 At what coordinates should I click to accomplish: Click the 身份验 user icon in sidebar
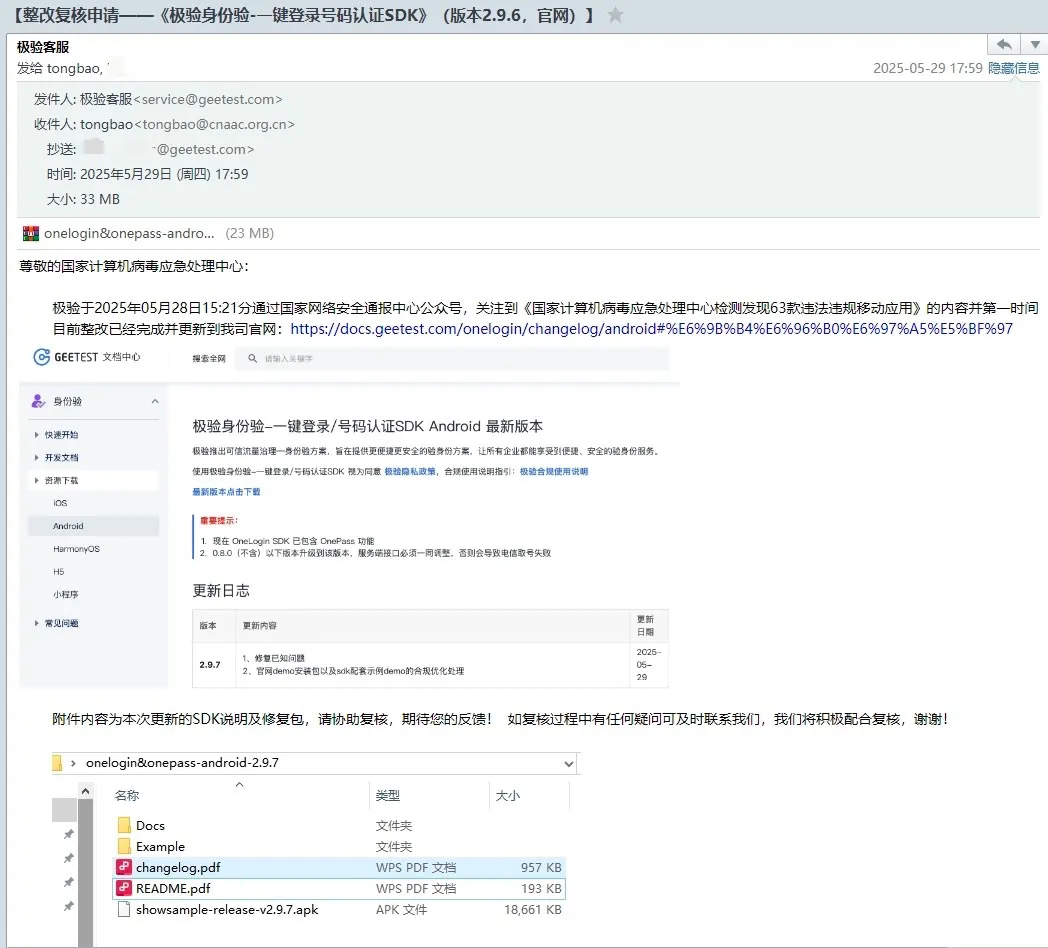(x=38, y=401)
